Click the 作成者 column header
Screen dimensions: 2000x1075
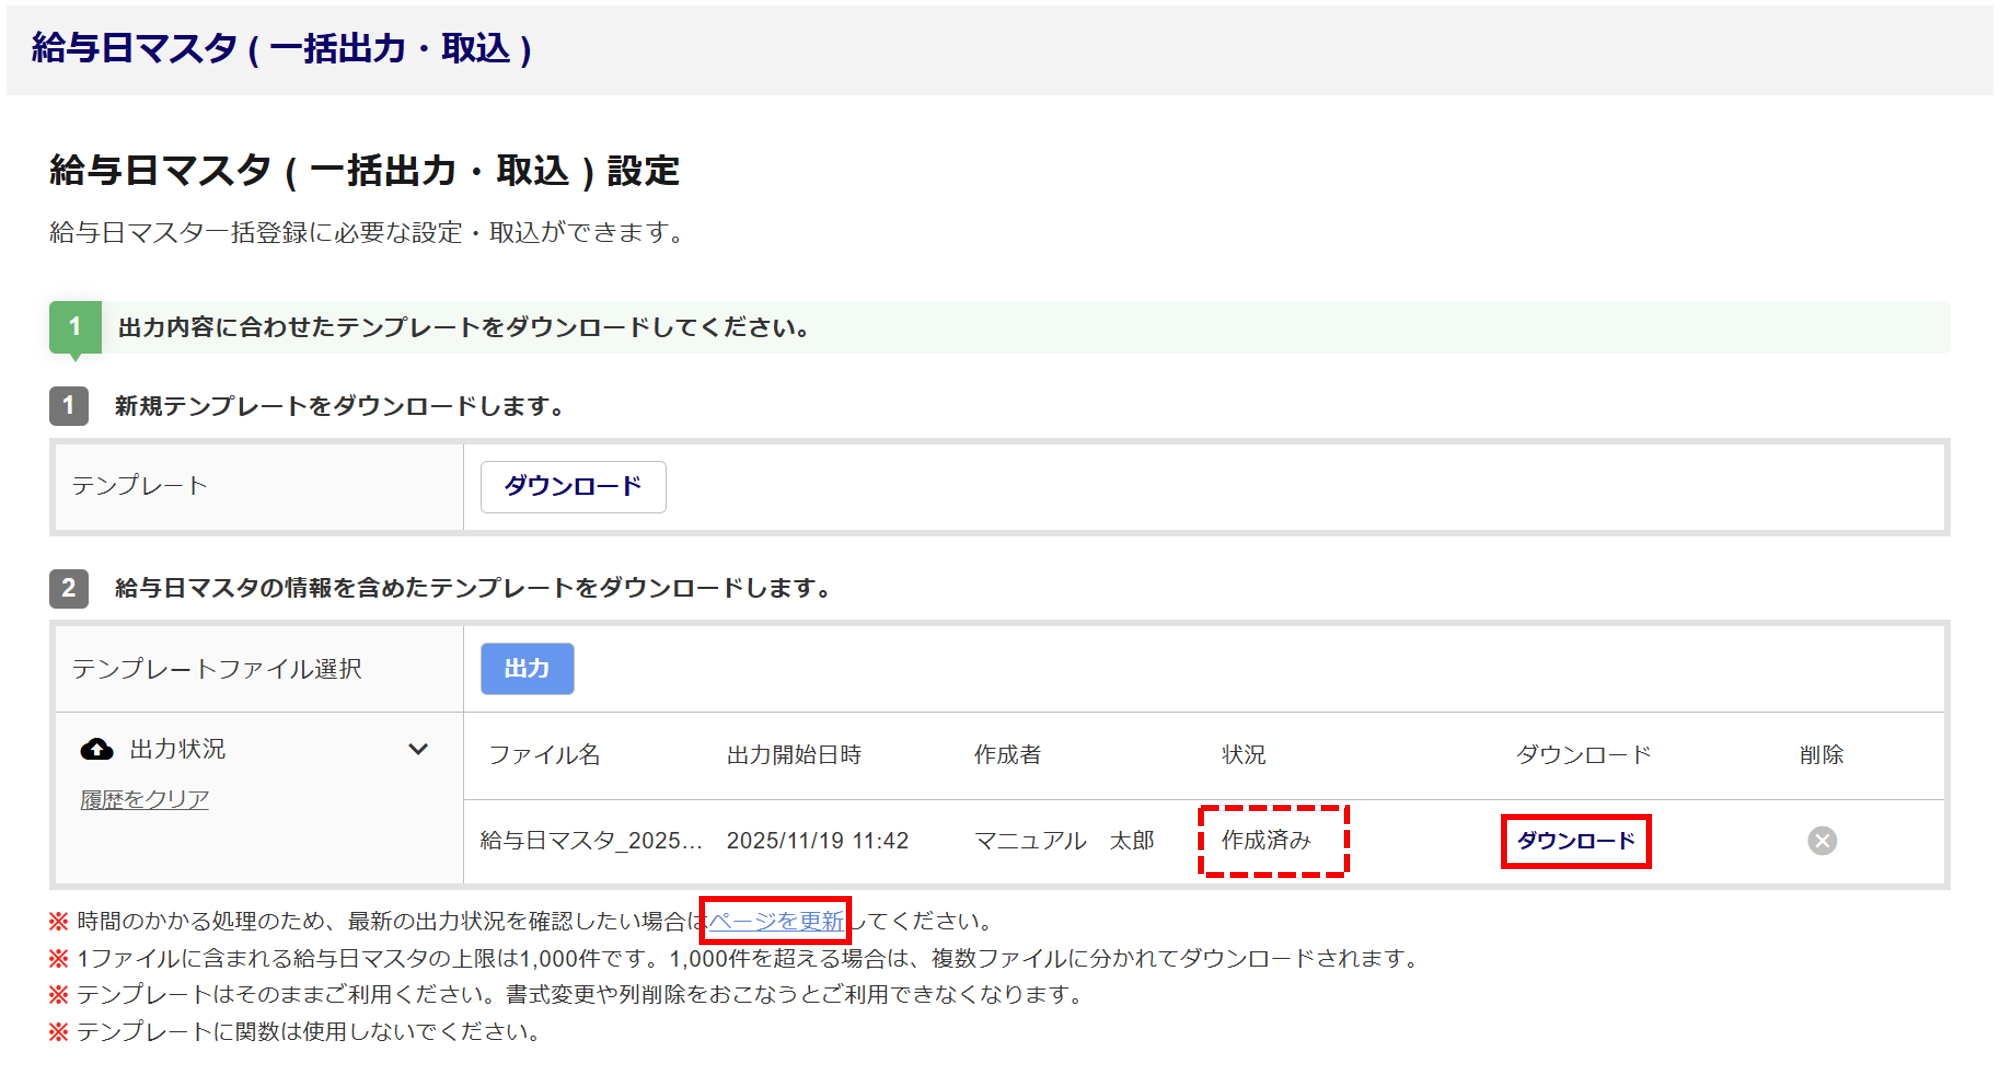coord(1007,755)
